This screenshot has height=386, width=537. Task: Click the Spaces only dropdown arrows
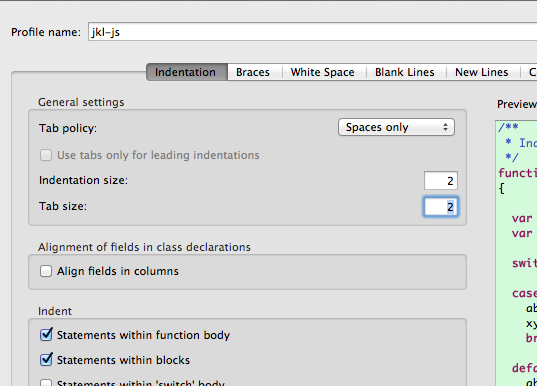(x=445, y=127)
